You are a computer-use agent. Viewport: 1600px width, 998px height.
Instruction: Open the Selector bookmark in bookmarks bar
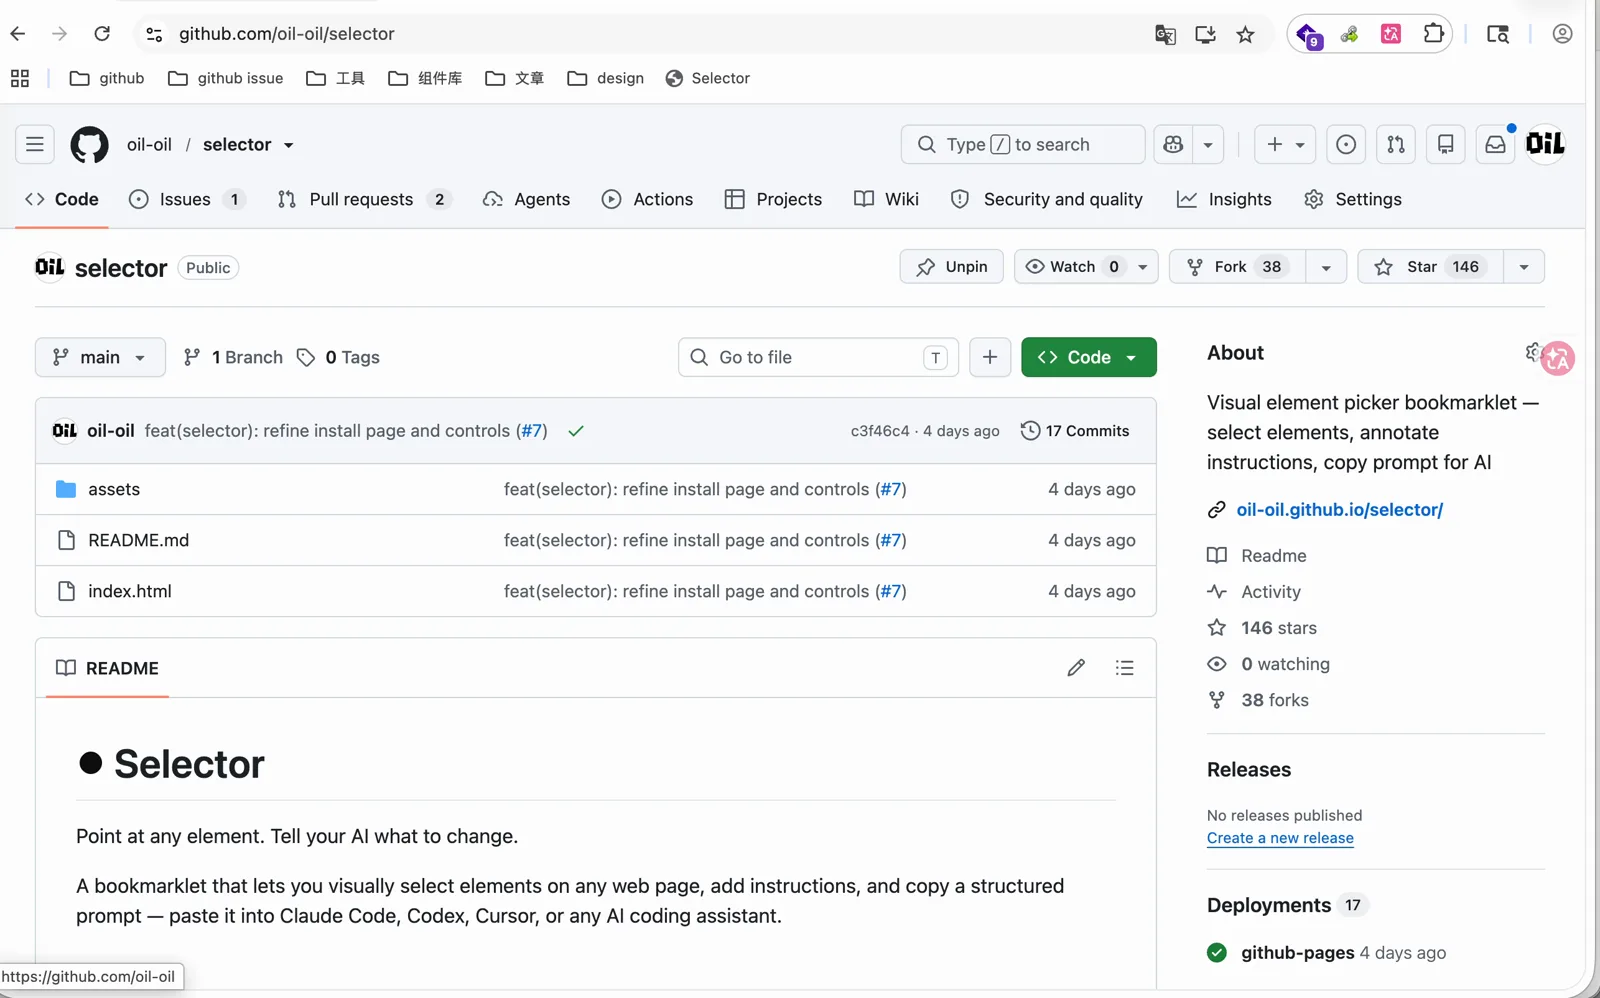click(708, 78)
